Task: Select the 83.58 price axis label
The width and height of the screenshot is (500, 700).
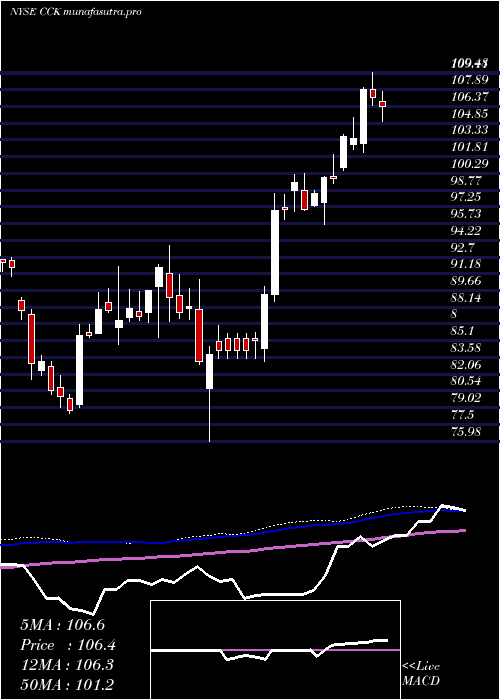Action: [464, 348]
